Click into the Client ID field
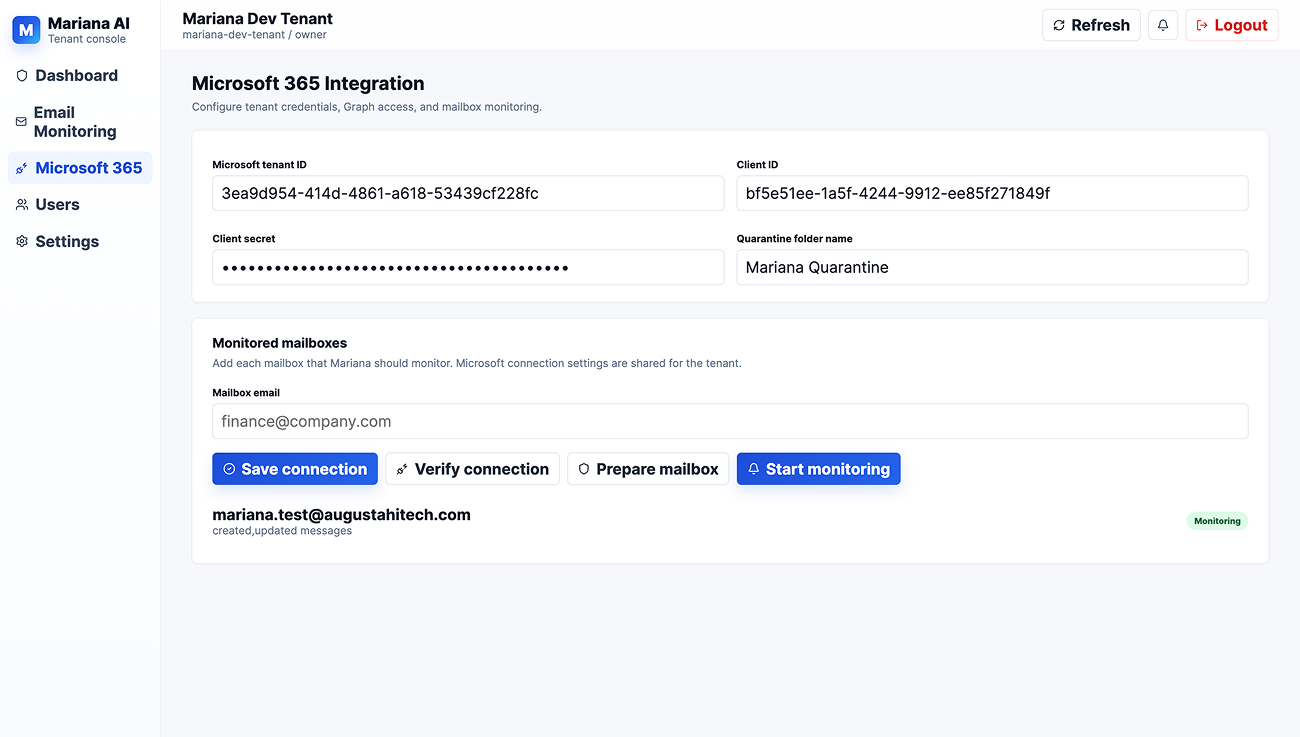 [x=992, y=193]
